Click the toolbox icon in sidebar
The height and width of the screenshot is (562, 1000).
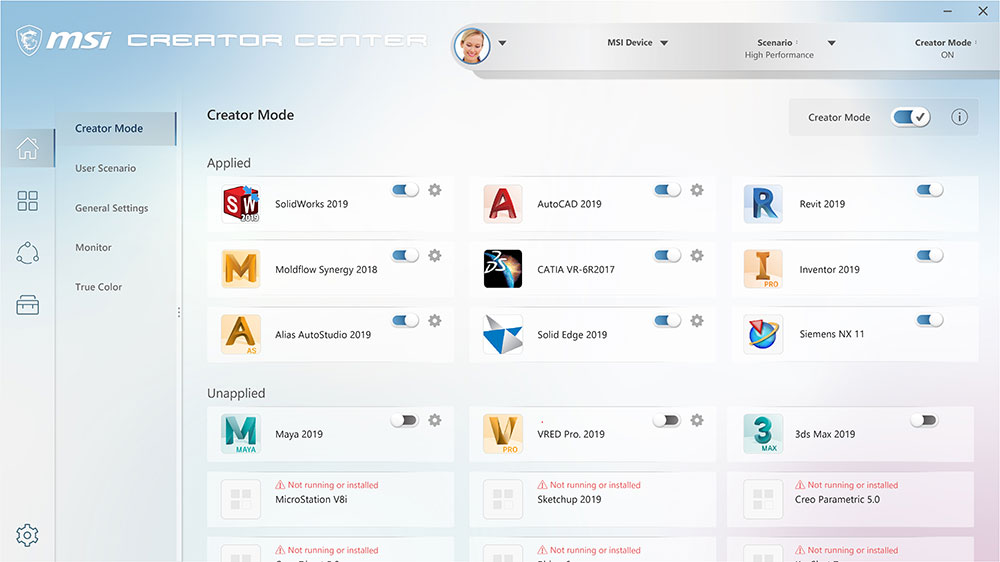[x=28, y=305]
